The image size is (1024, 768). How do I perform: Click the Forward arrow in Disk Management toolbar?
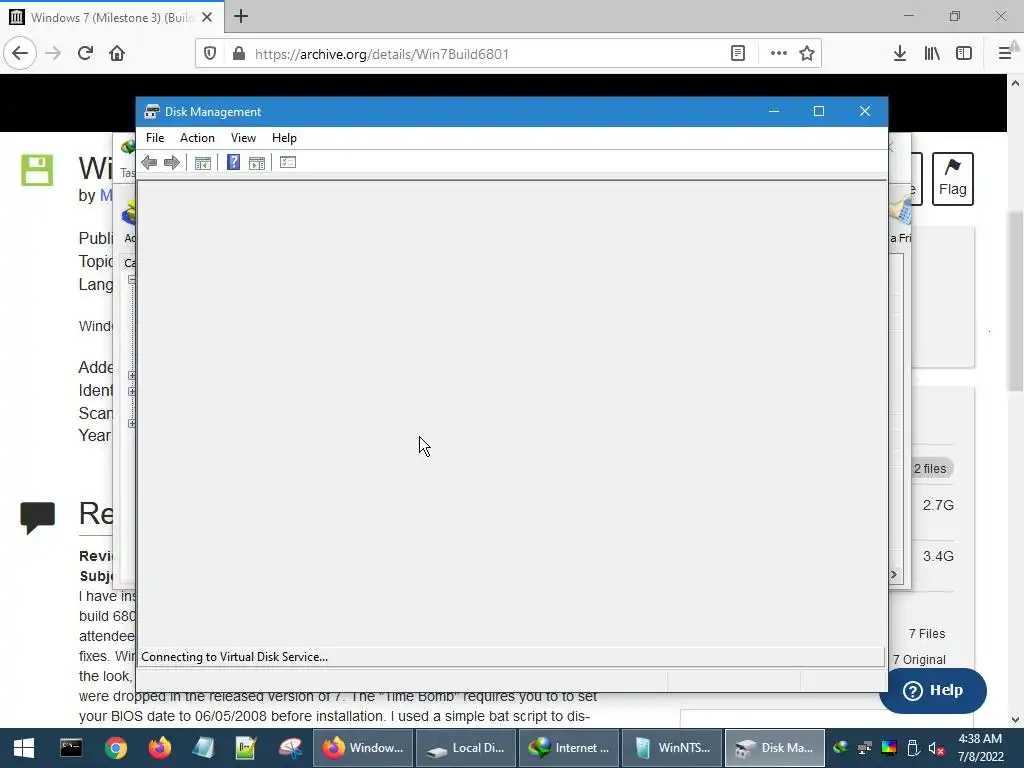click(172, 163)
